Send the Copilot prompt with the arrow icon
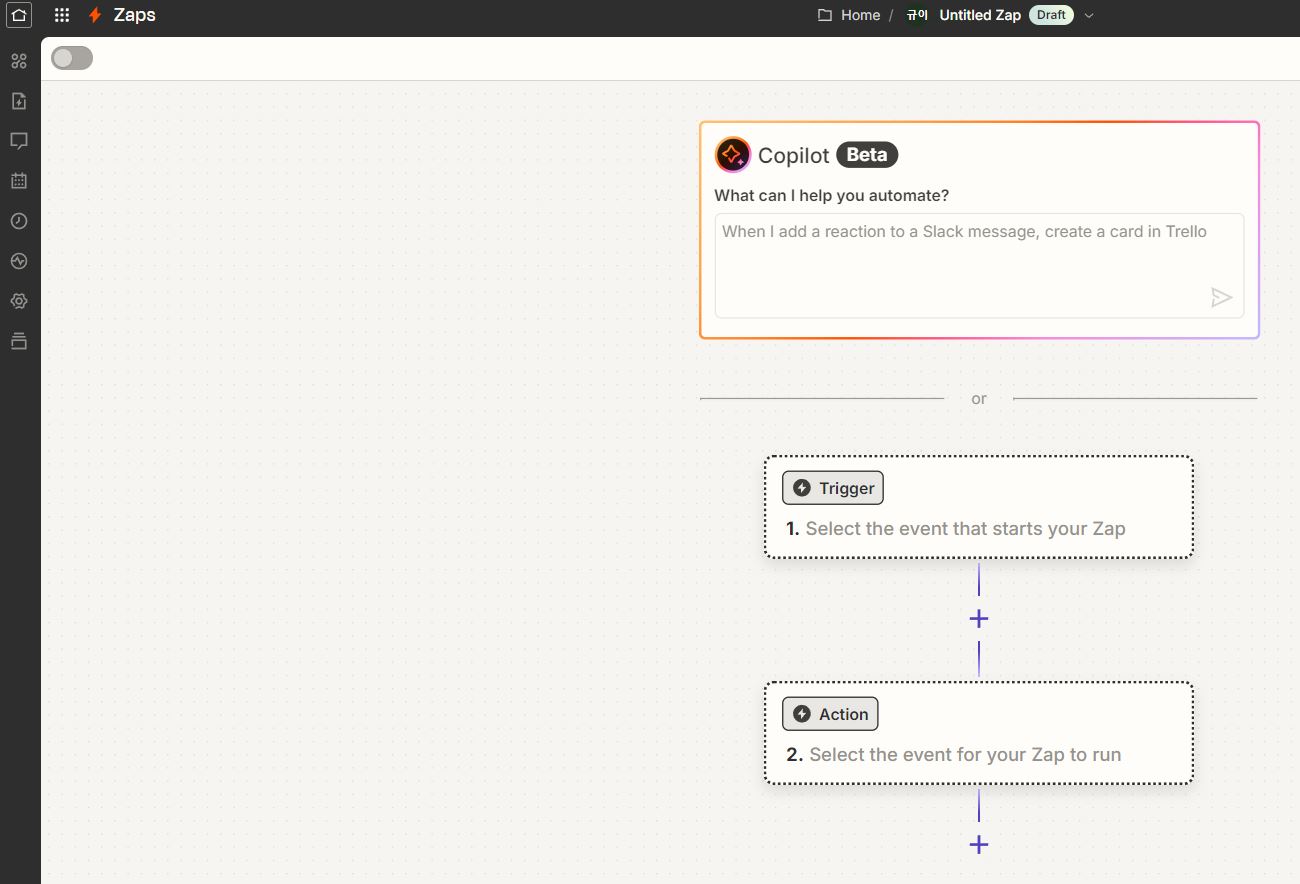Screen dimensions: 1300x884 [x=1221, y=297]
